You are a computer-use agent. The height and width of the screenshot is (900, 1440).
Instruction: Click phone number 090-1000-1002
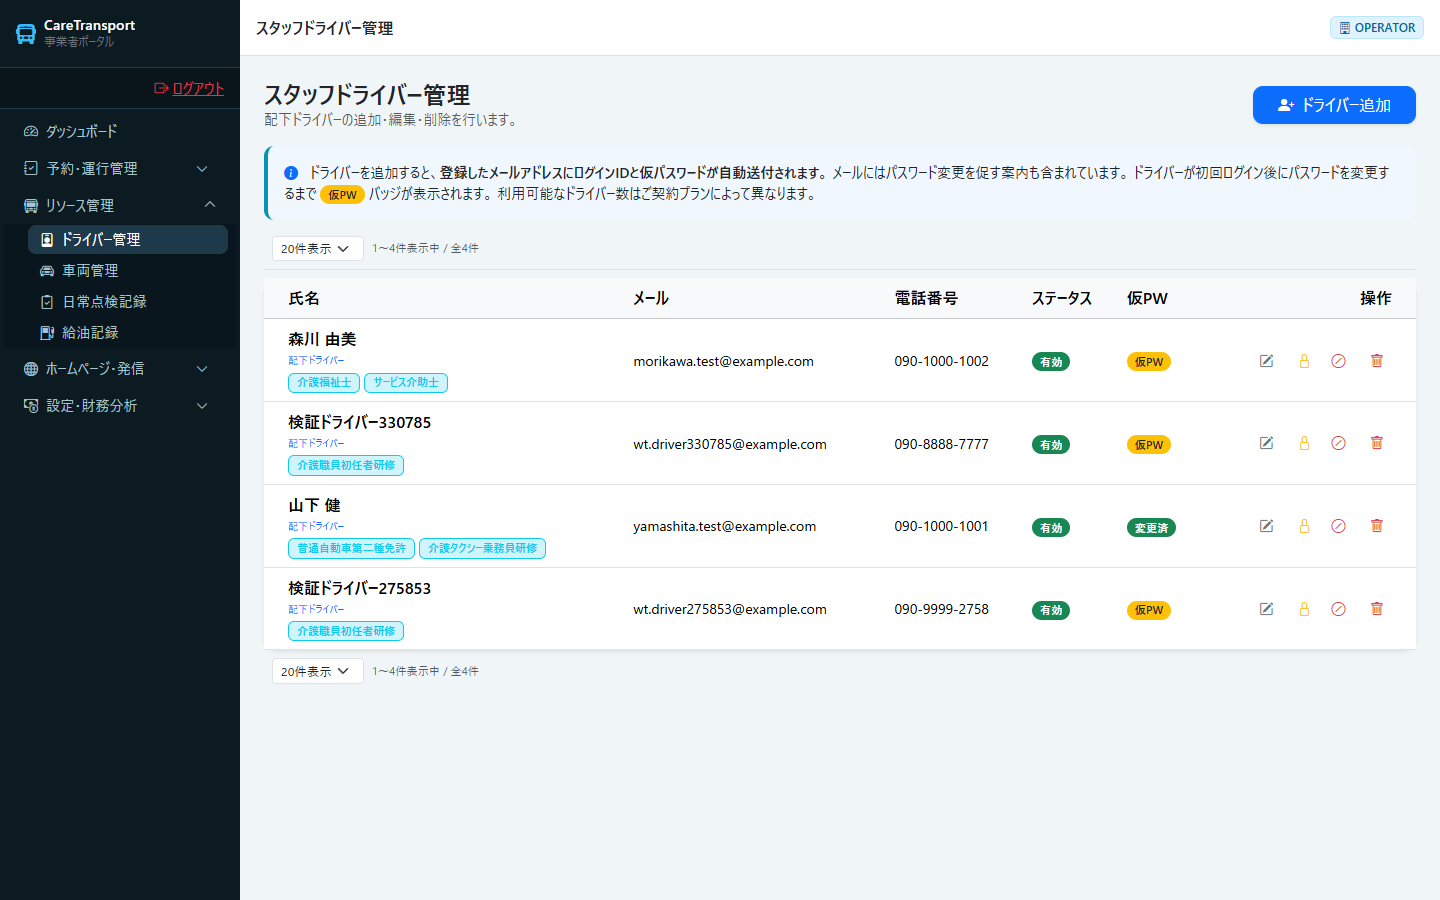click(941, 361)
